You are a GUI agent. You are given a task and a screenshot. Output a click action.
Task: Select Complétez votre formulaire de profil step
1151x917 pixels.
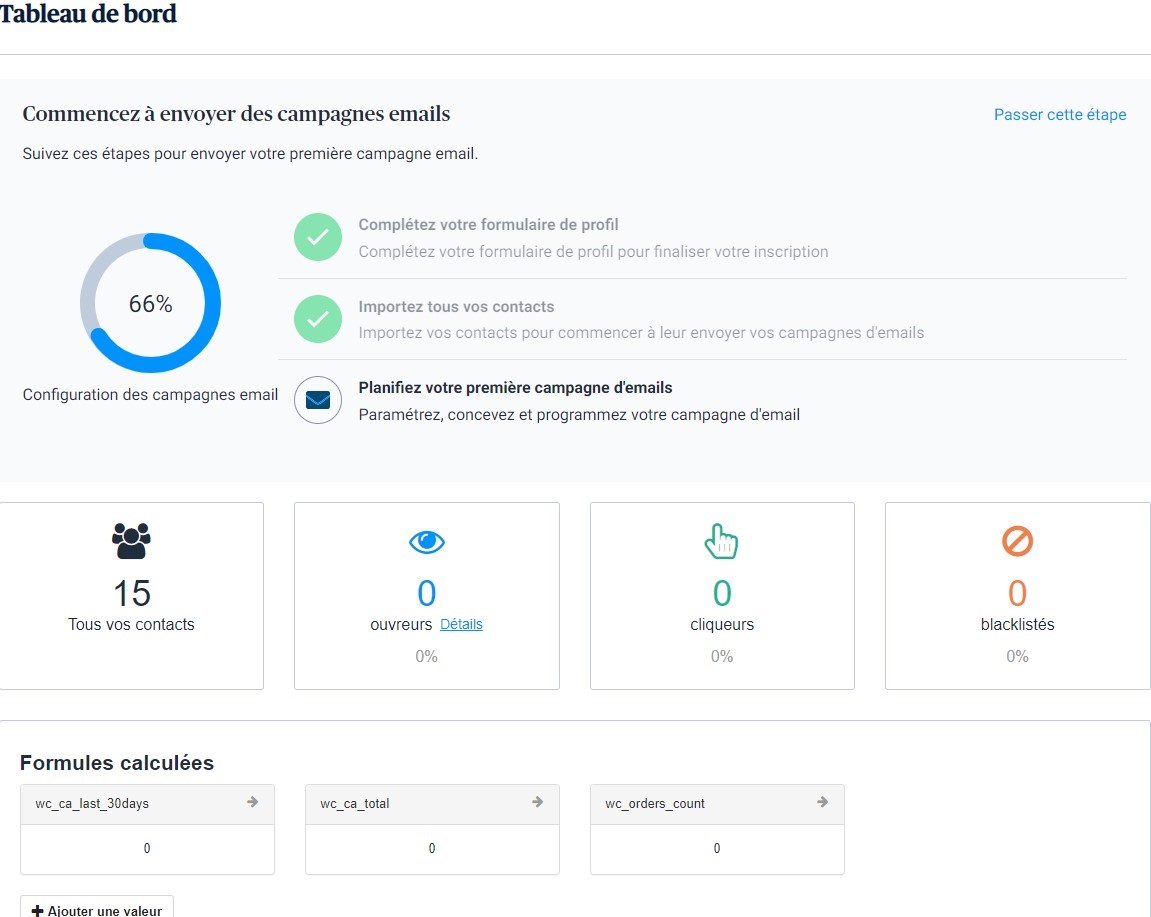coord(488,225)
